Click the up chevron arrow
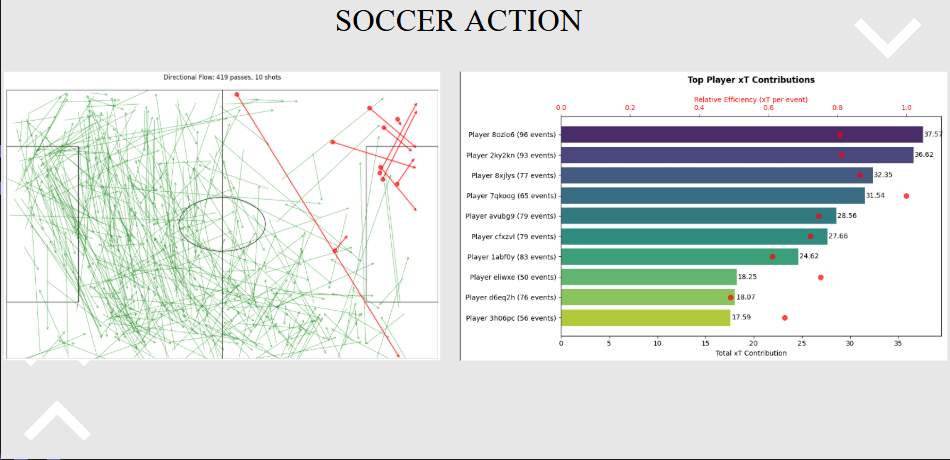Image resolution: width=950 pixels, height=460 pixels. 56,421
